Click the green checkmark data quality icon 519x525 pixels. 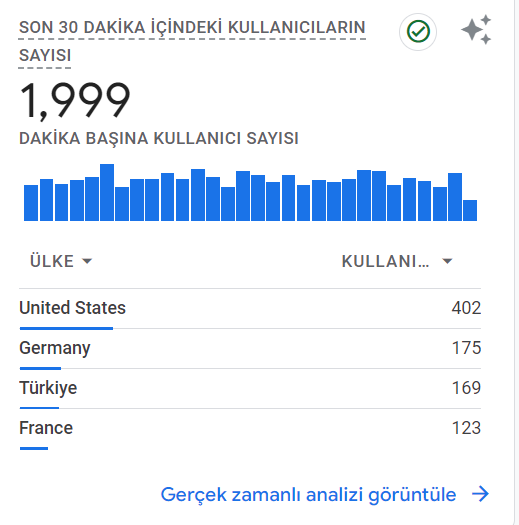418,32
